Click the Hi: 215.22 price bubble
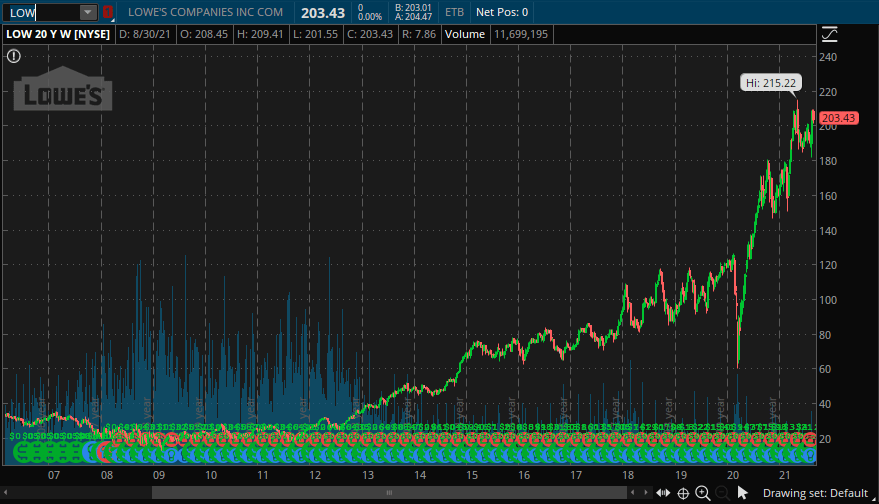Viewport: 879px width, 504px height. (770, 83)
